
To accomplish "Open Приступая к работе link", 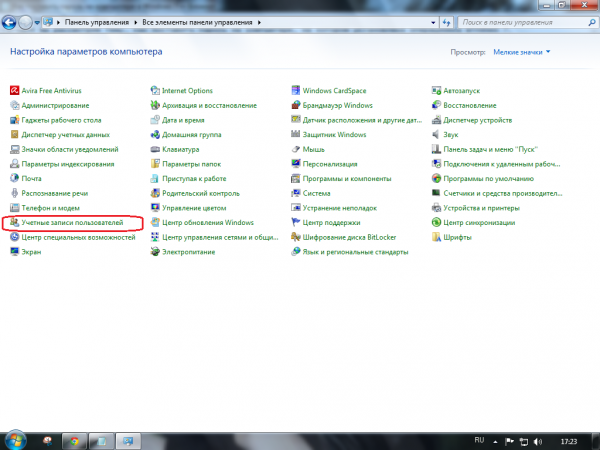I will (x=194, y=179).
